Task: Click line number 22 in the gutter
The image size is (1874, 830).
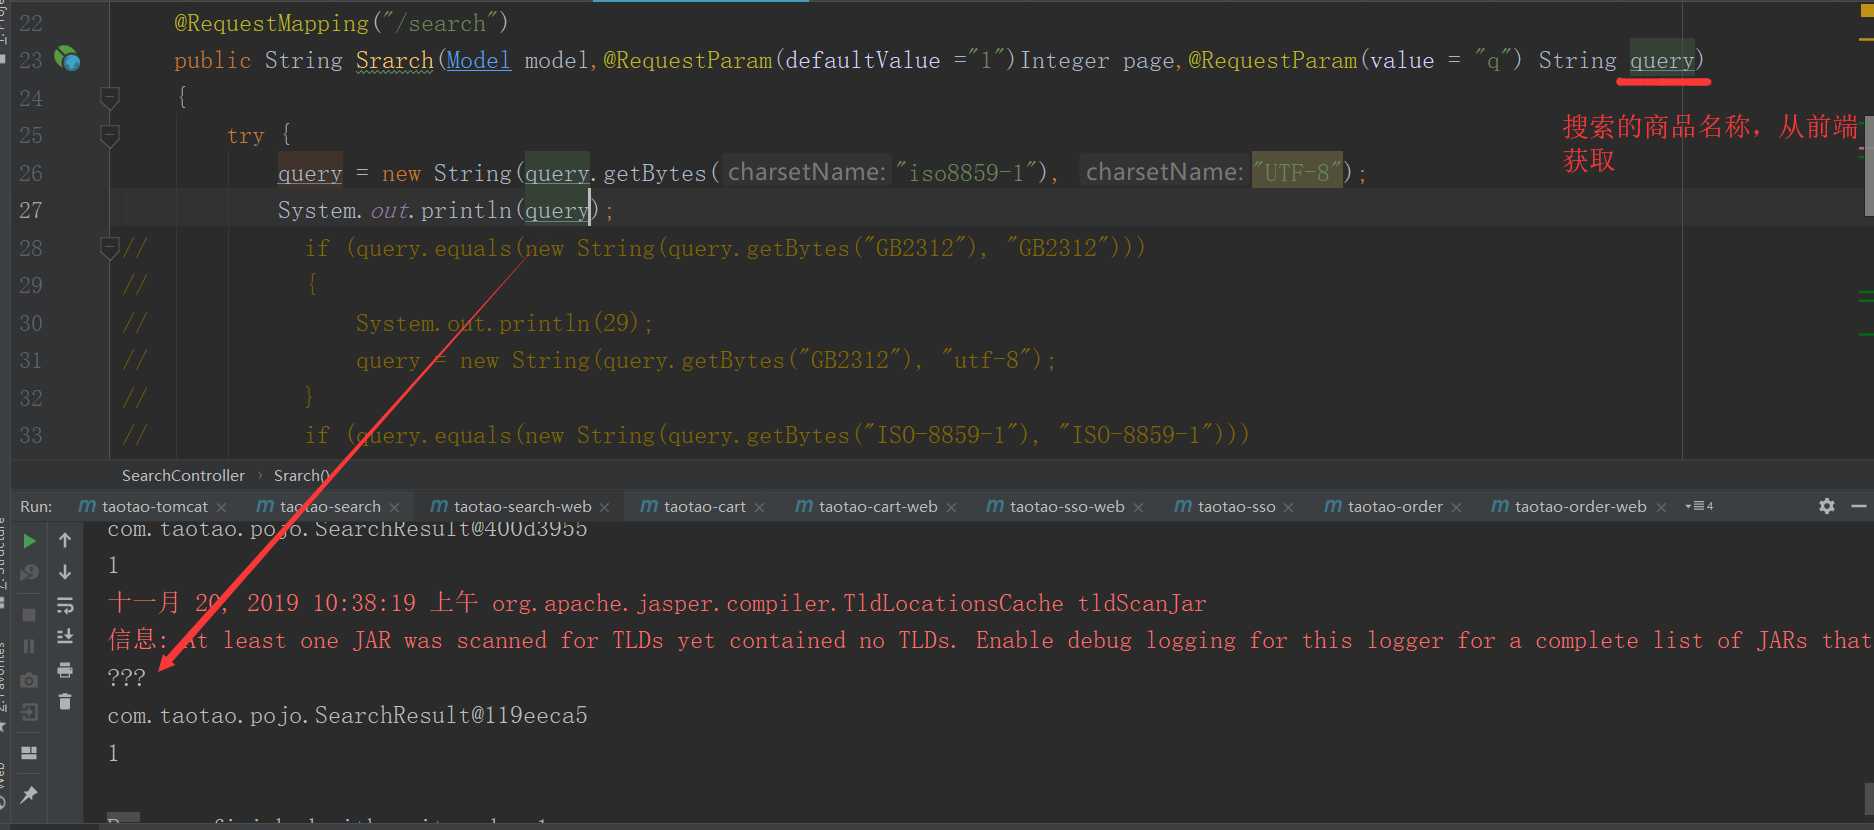Action: tap(31, 23)
